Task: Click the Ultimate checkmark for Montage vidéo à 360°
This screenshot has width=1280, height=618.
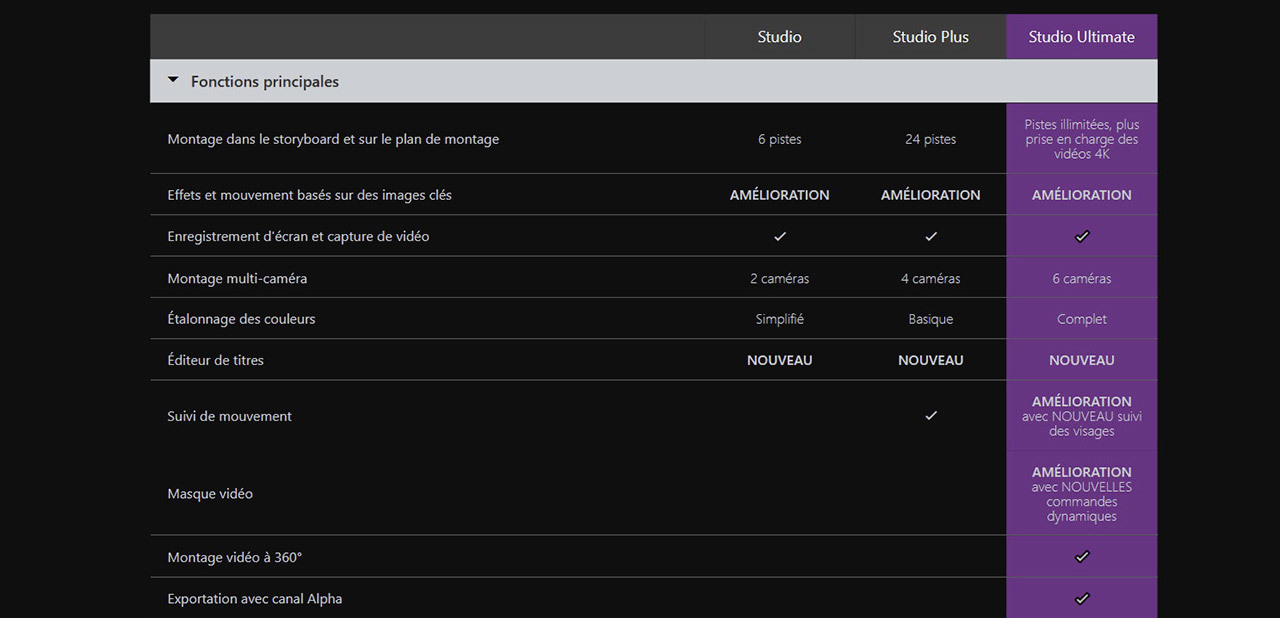Action: (1081, 556)
